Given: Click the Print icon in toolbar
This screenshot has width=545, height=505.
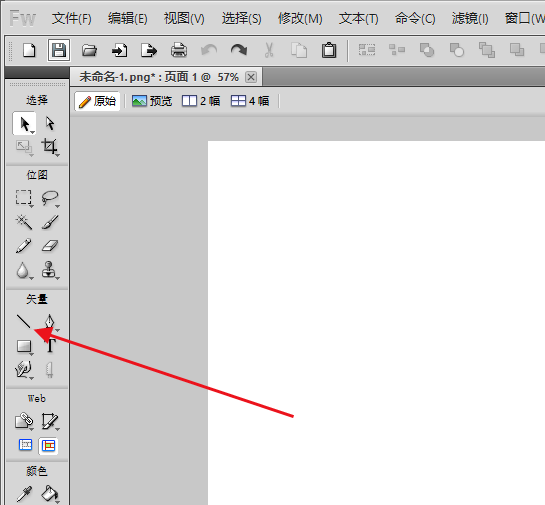Looking at the screenshot, I should click(x=179, y=50).
